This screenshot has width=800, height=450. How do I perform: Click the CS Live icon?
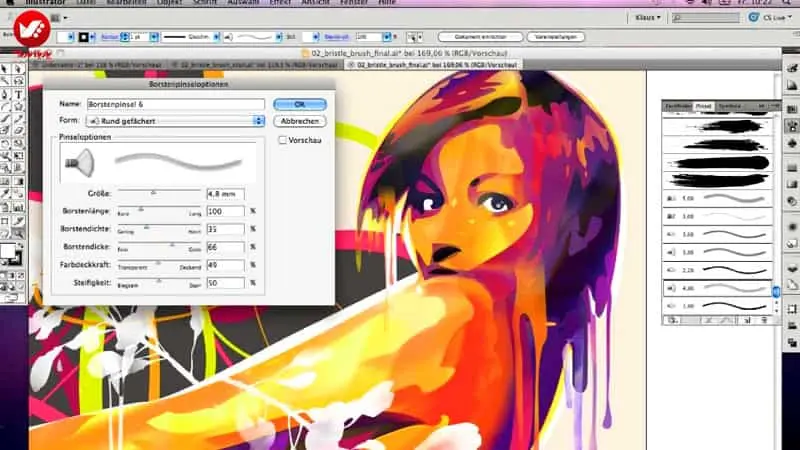(x=753, y=17)
